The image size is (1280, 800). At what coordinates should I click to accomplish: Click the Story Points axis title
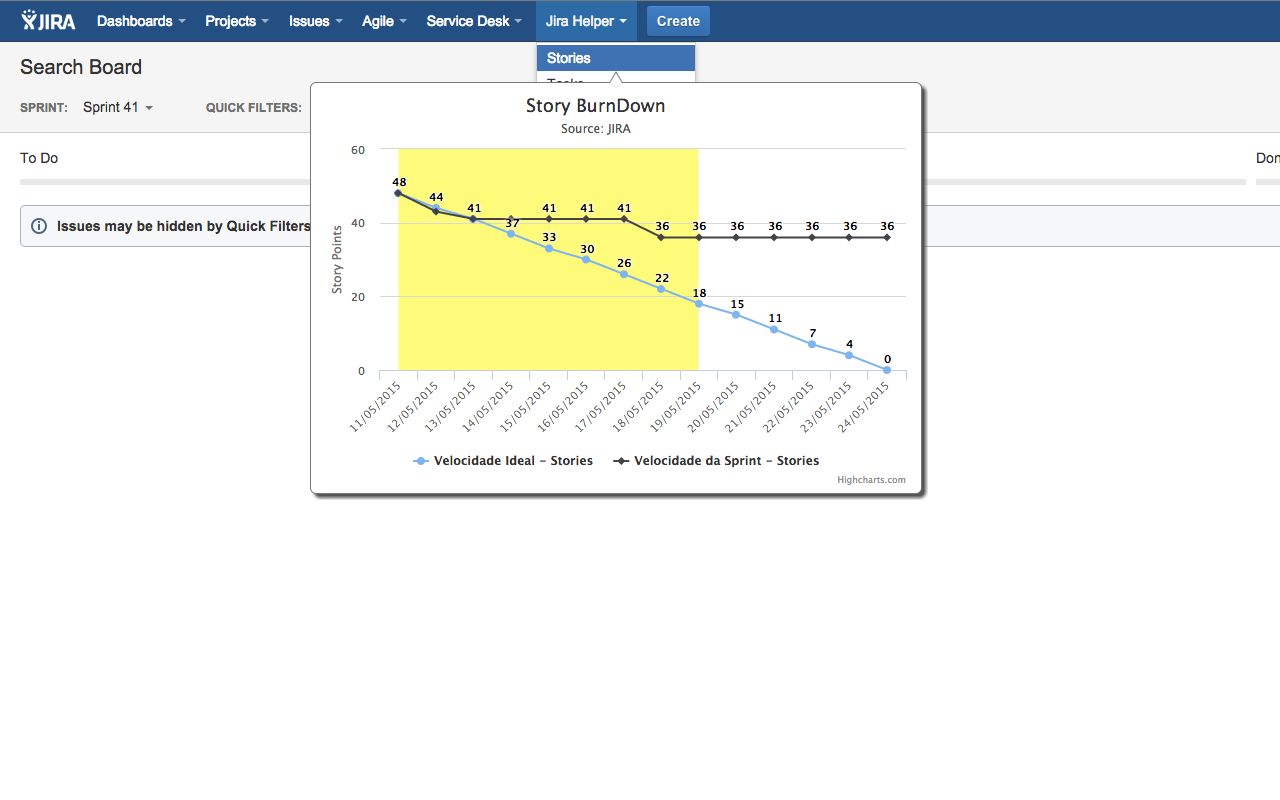pos(337,259)
